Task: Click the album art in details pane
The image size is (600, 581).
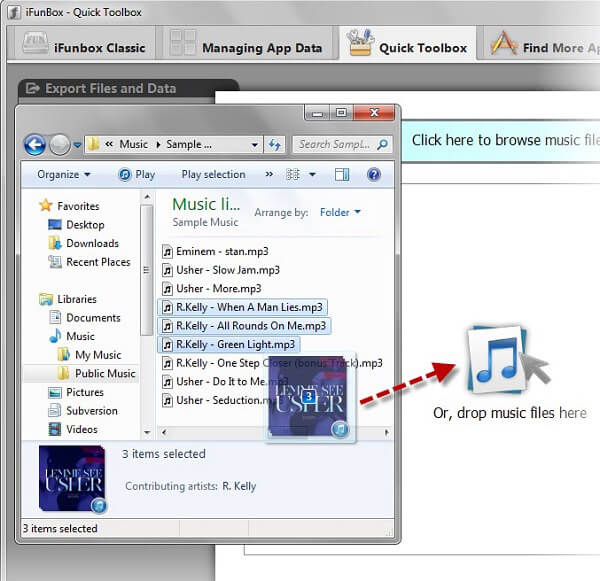Action: click(x=72, y=478)
